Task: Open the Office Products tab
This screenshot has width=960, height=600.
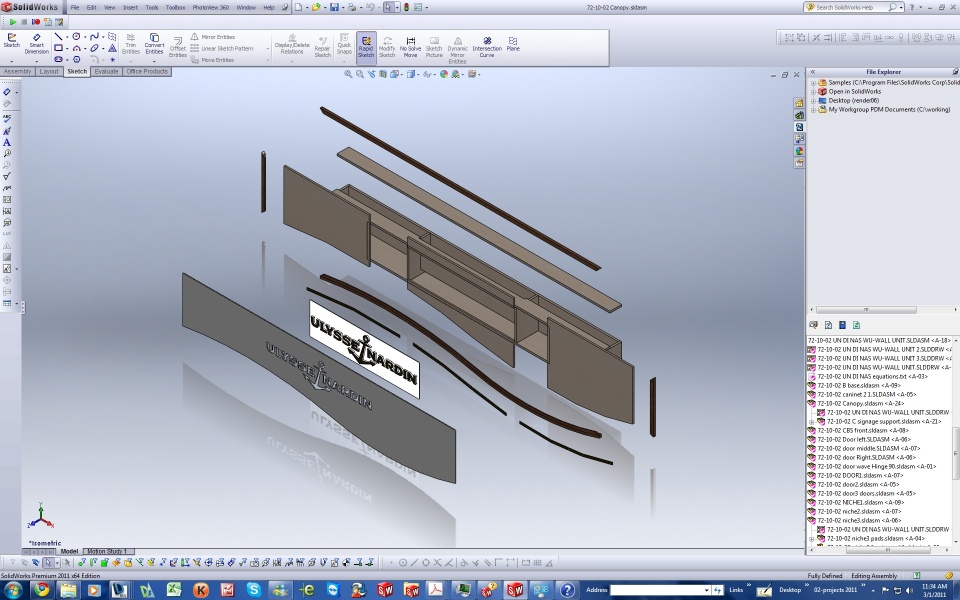Action: 147,72
